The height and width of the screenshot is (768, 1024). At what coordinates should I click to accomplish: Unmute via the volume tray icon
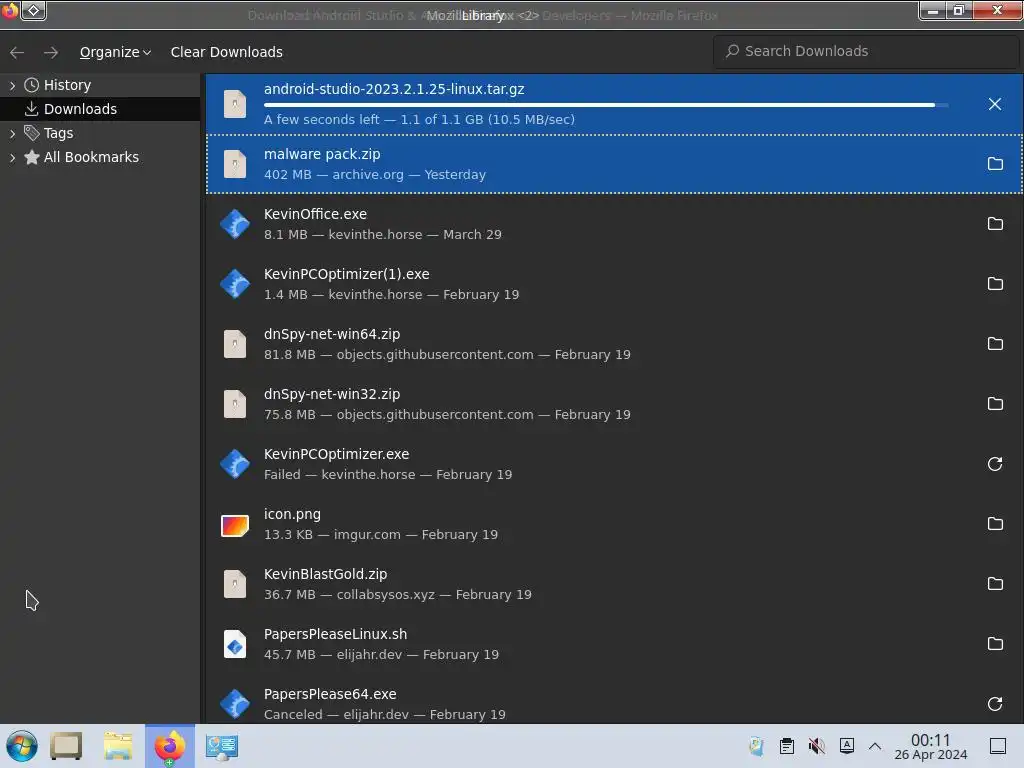click(x=816, y=746)
